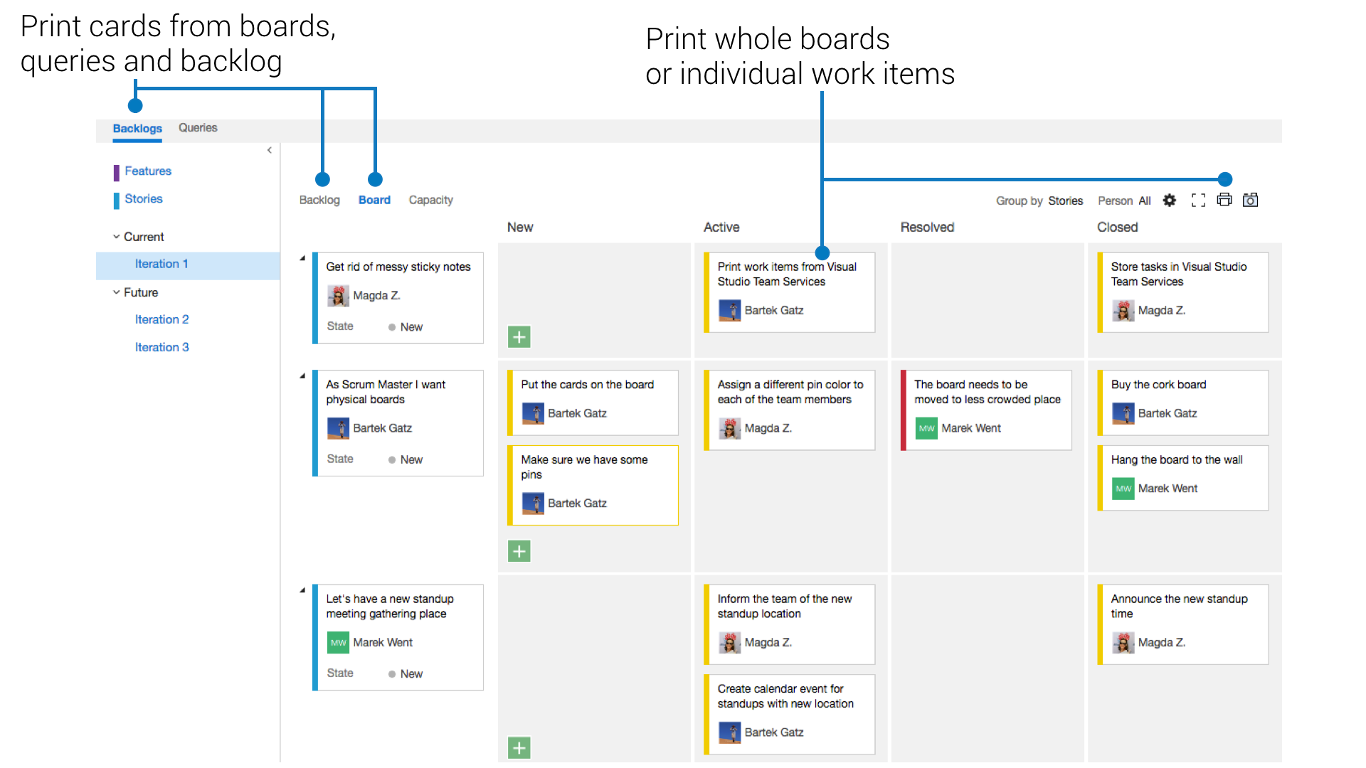Open 'Make sure we have some pins' card title

tap(584, 467)
